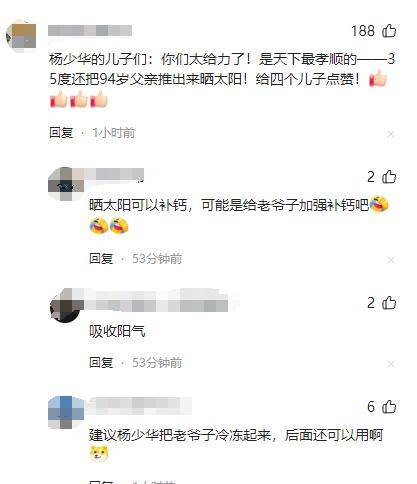
Task: Like the reply about 晒太阳可以补钙
Action: coord(389,177)
